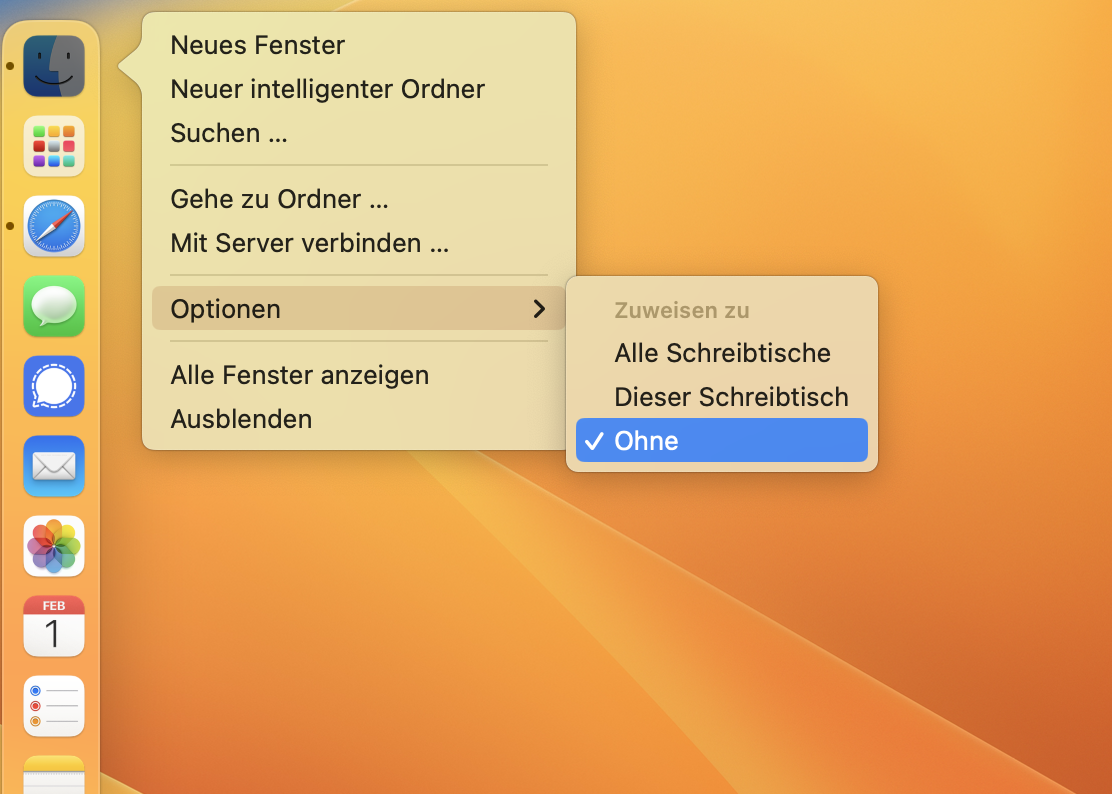Screen dimensions: 1112x794
Task: Open Safari from the Dock
Action: [54, 226]
